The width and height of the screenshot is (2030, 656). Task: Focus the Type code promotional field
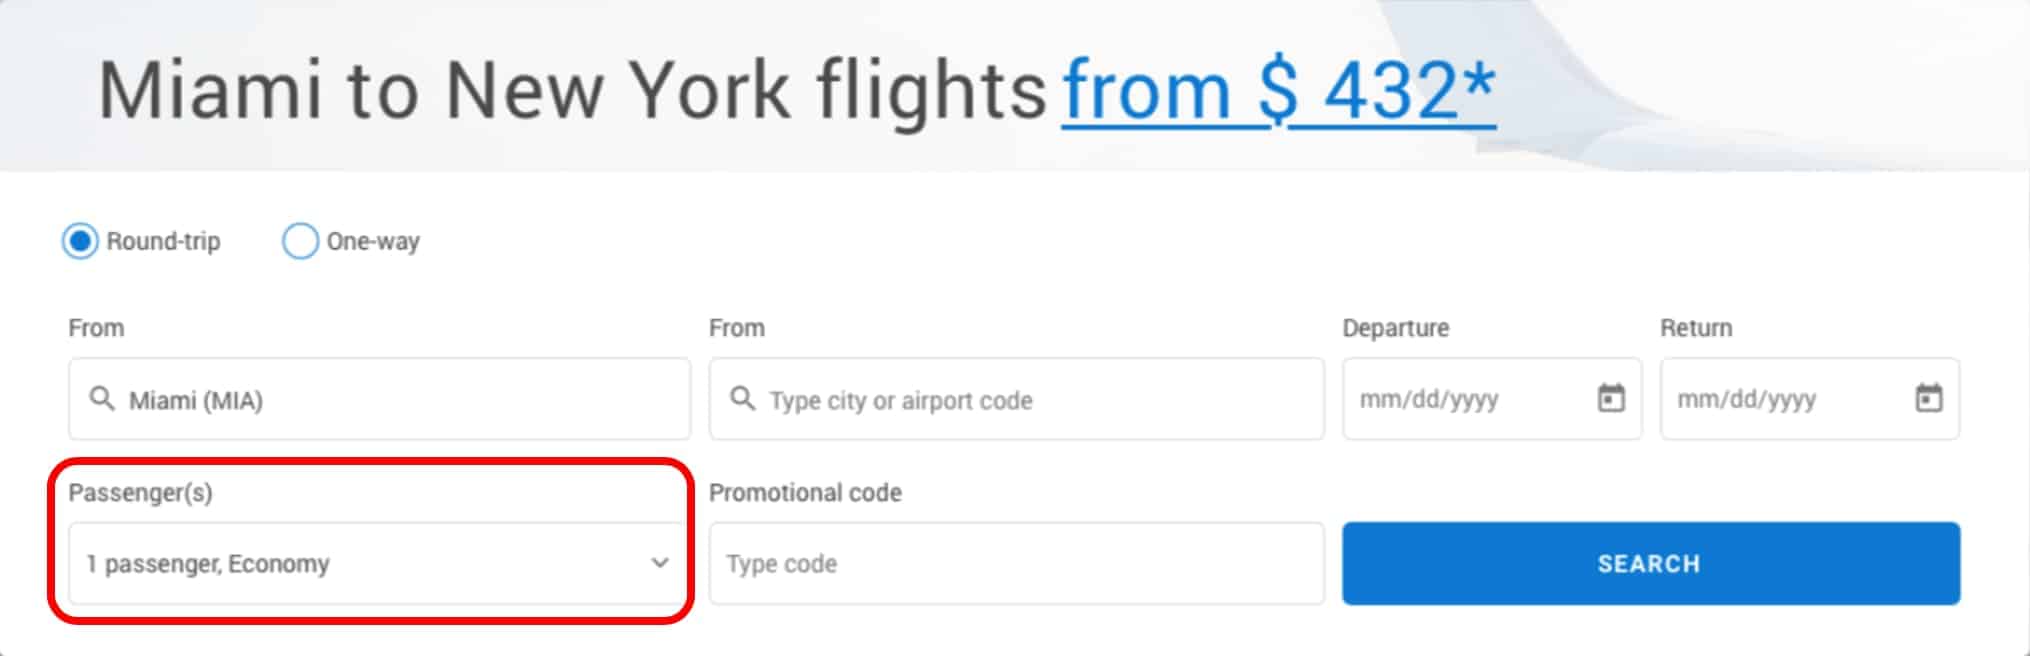(1017, 563)
